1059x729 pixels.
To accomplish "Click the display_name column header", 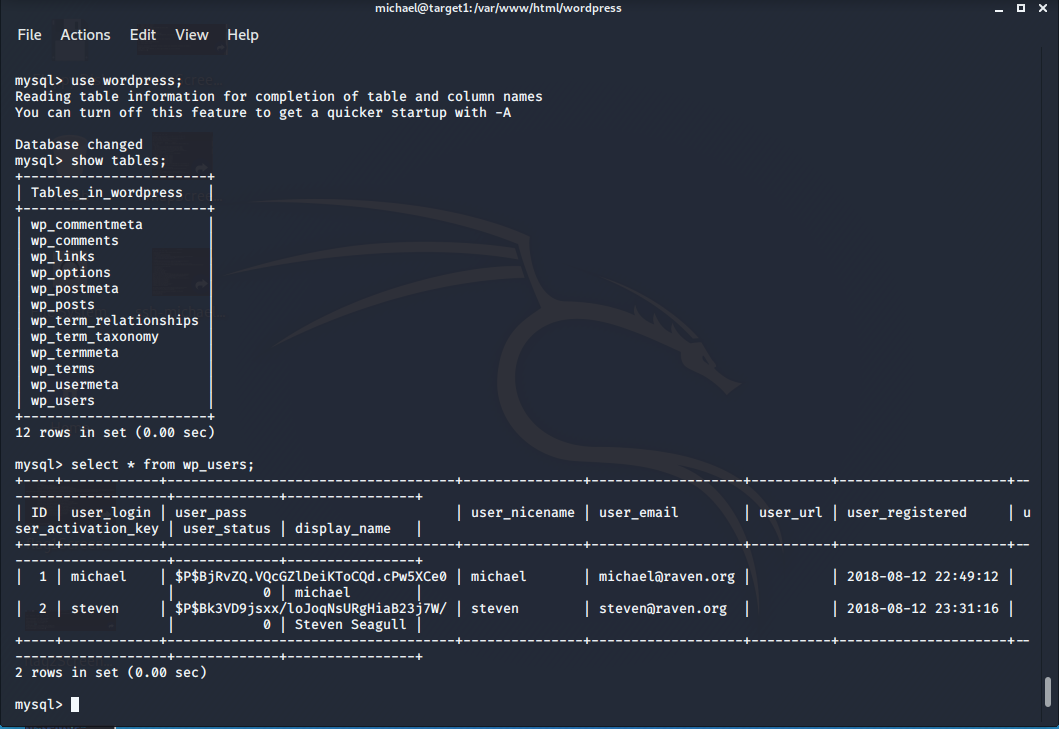I will (342, 528).
